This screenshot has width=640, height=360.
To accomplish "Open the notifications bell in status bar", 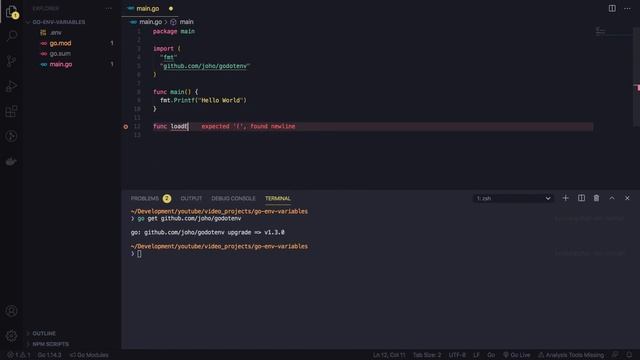I will tap(629, 355).
